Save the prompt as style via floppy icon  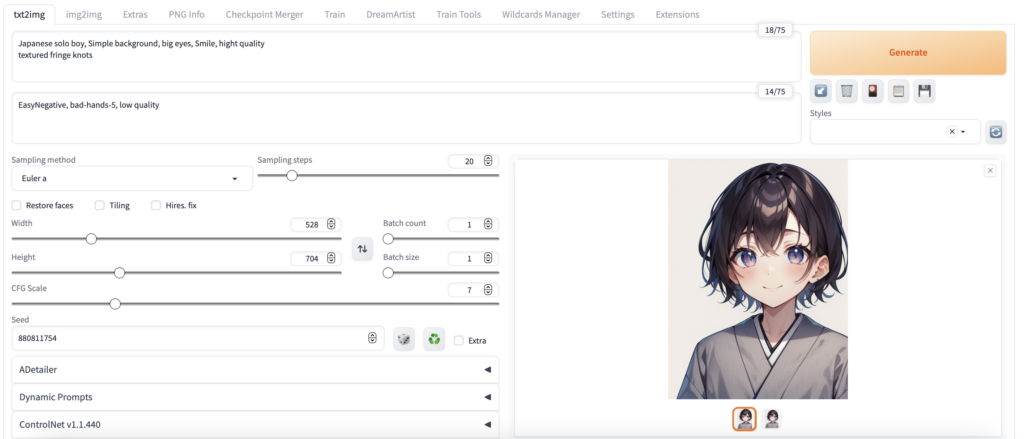(925, 92)
